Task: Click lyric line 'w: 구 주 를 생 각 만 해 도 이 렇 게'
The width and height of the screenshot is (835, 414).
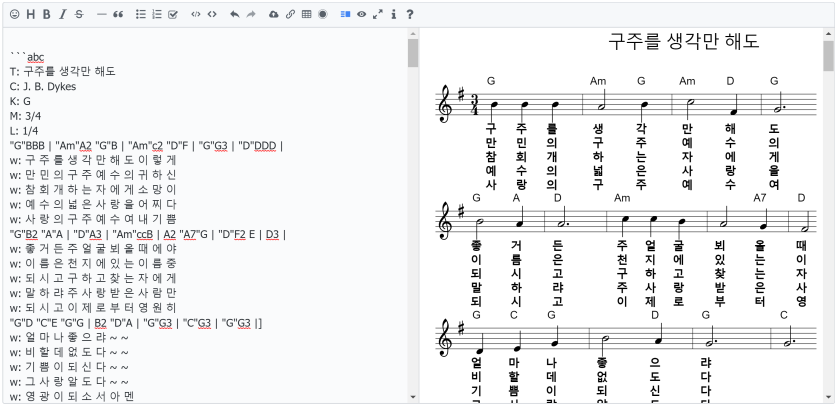Action: click(x=93, y=160)
